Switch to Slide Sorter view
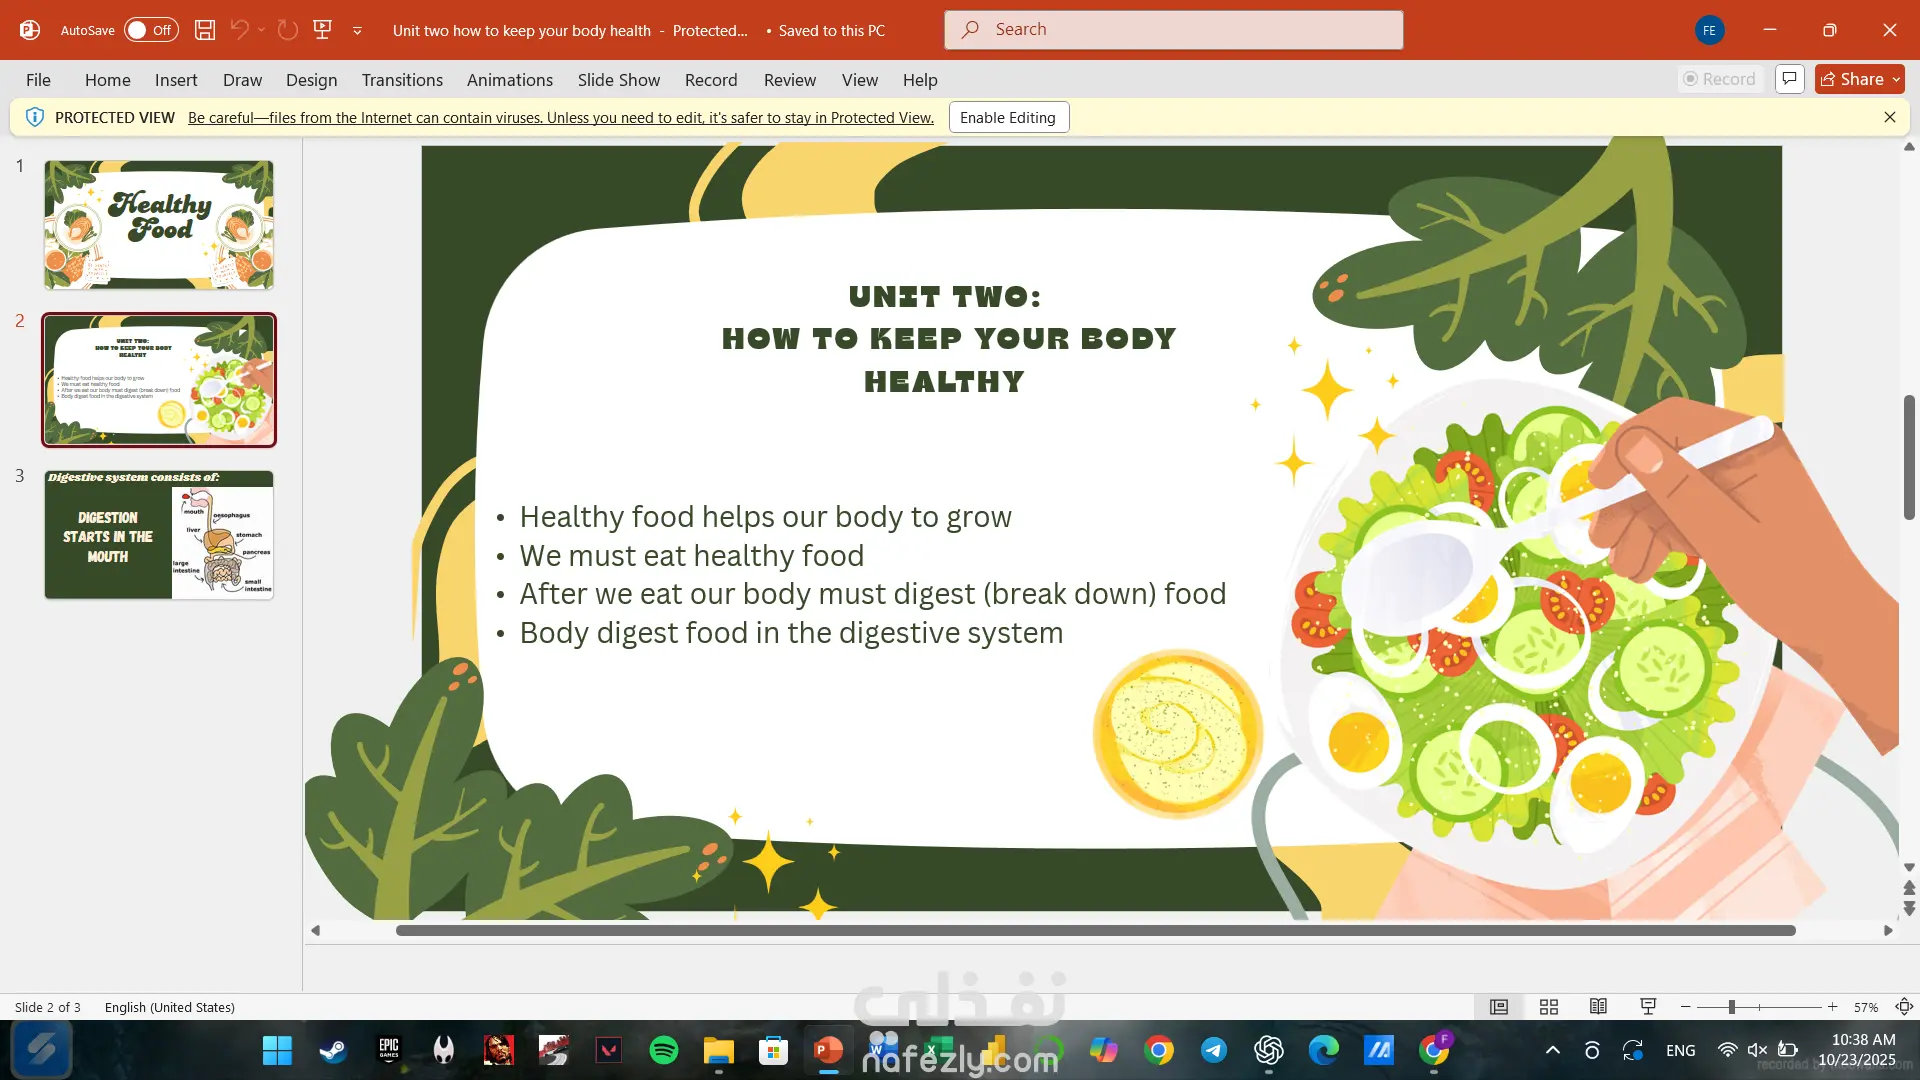 (x=1548, y=1007)
